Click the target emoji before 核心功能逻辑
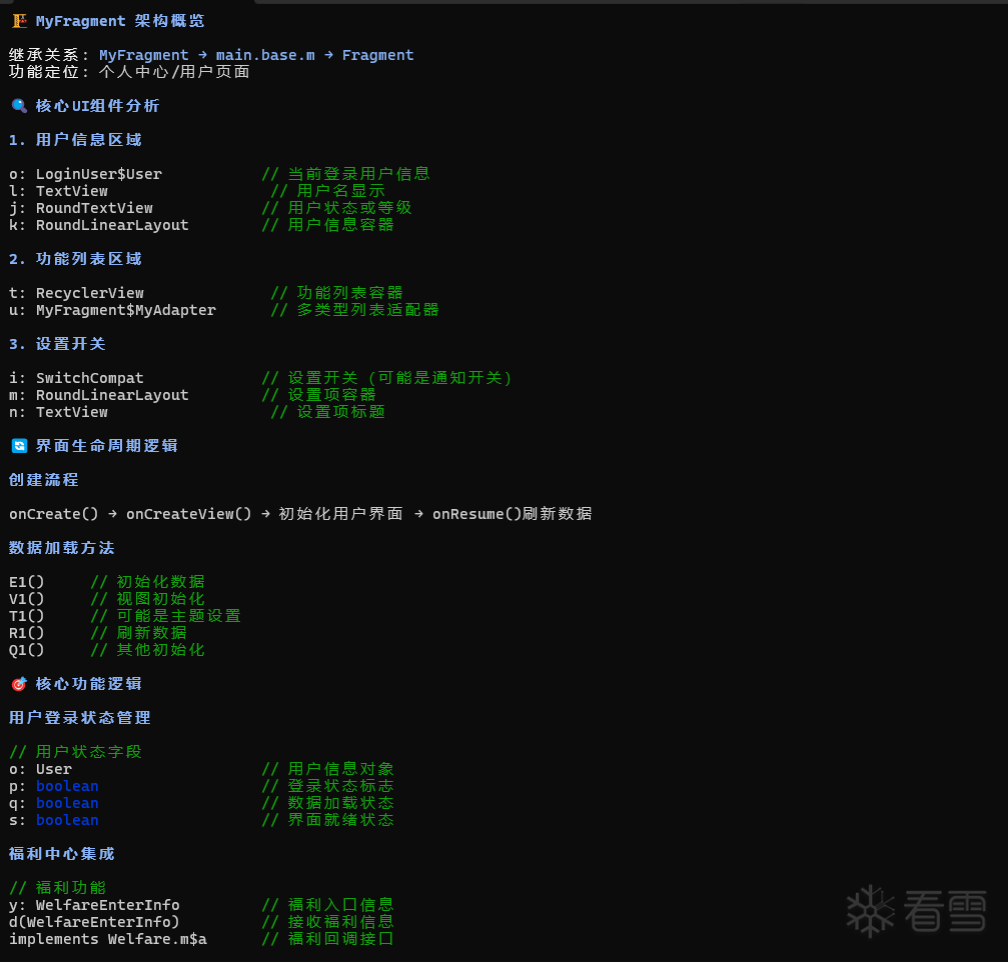Image resolution: width=1008 pixels, height=962 pixels. click(19, 684)
